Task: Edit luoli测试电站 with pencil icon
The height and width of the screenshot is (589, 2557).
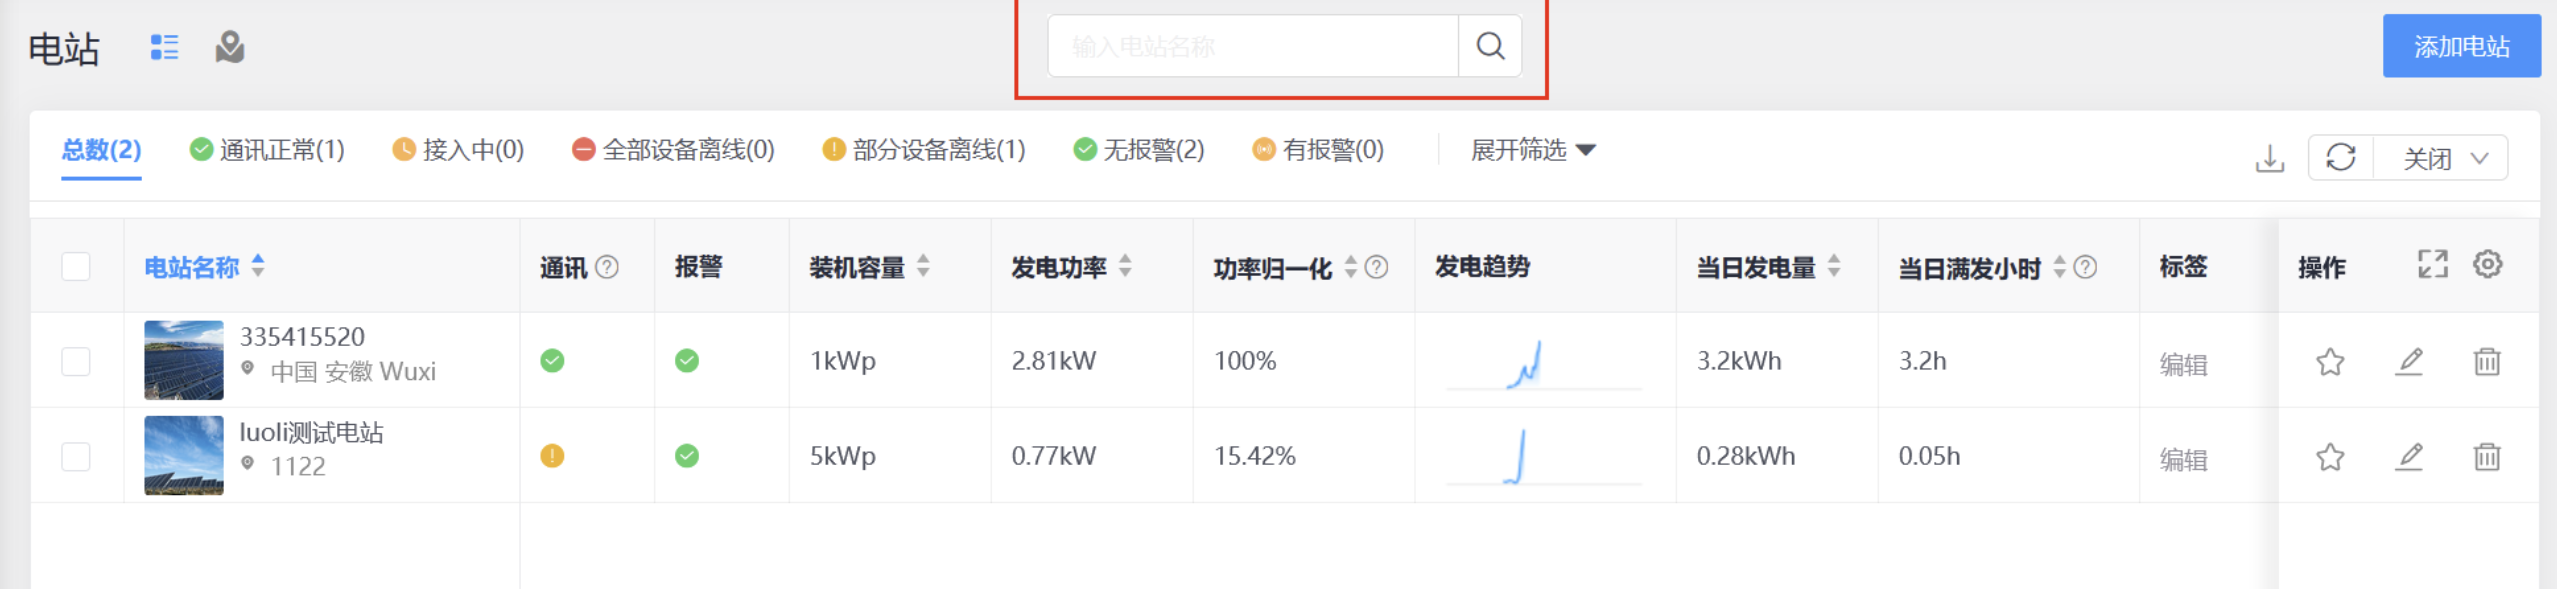Action: point(2409,457)
